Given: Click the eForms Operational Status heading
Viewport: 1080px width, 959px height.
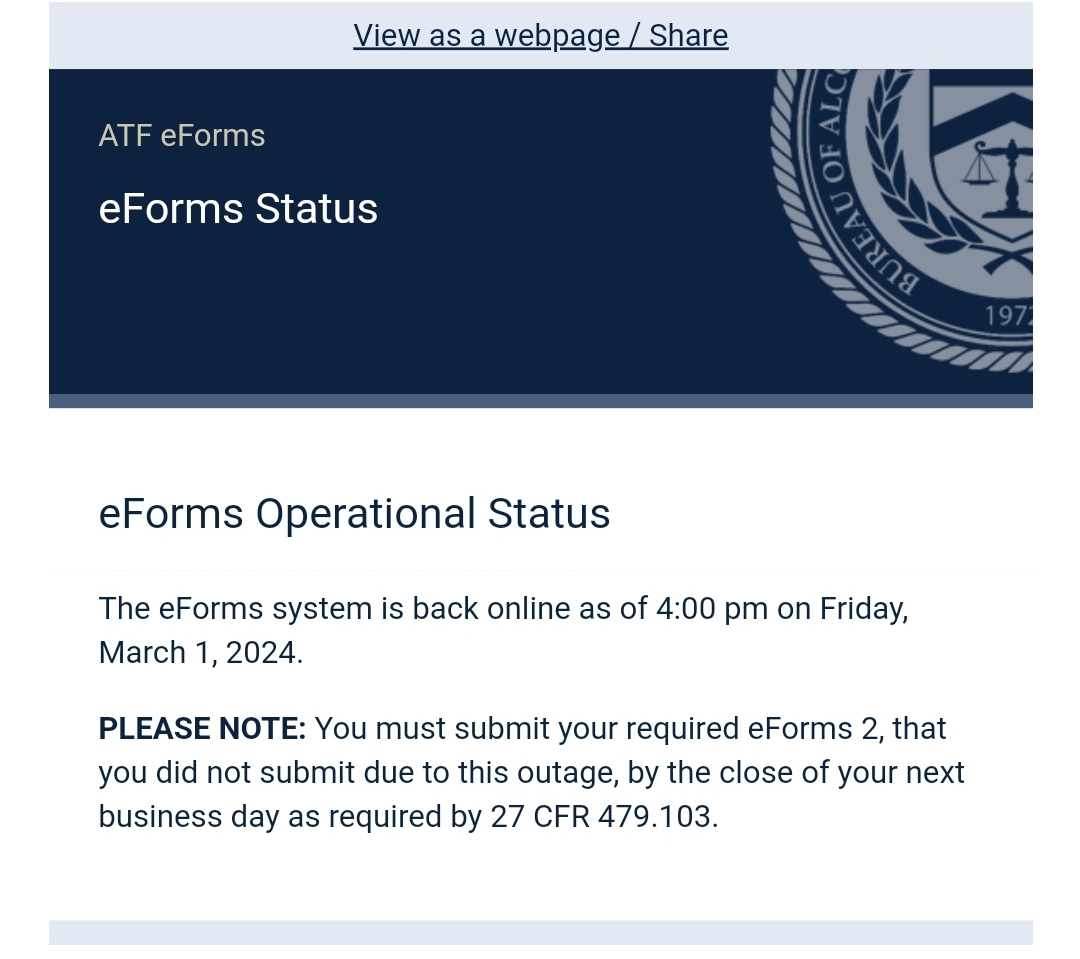Looking at the screenshot, I should [x=355, y=514].
